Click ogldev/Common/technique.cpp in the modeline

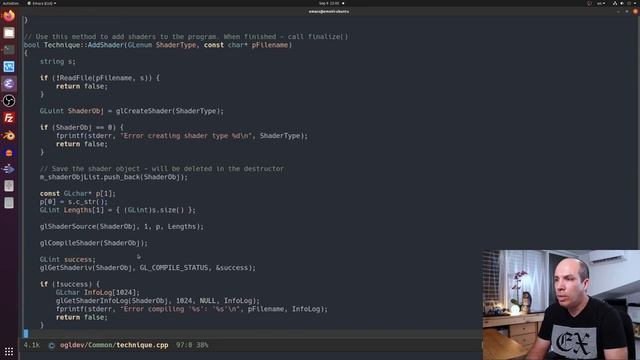click(114, 345)
